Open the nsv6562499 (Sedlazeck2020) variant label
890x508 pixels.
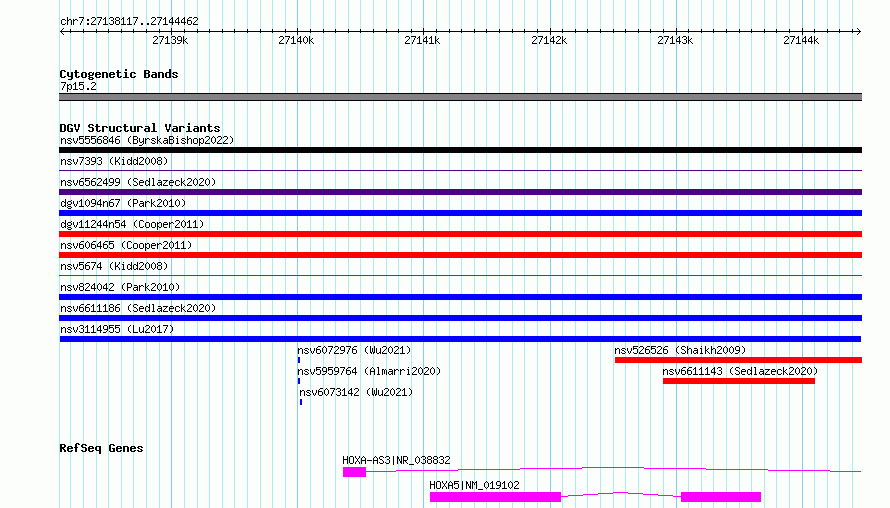coord(138,182)
